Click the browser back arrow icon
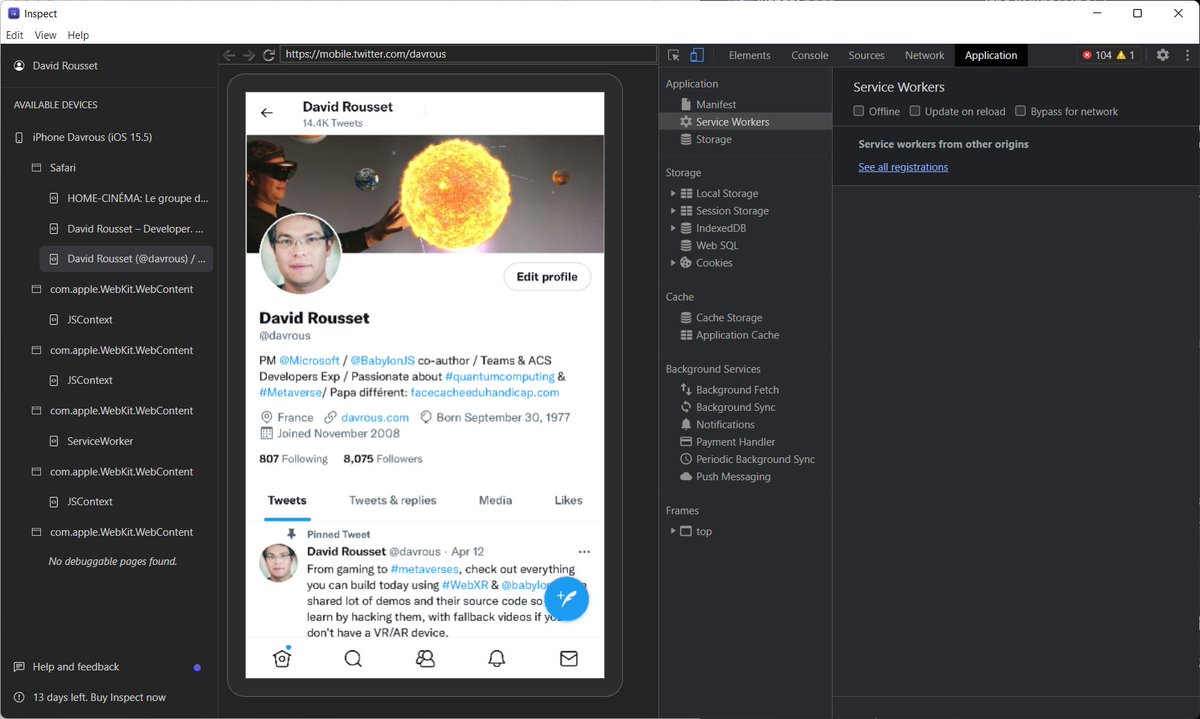The height and width of the screenshot is (719, 1200). [230, 55]
